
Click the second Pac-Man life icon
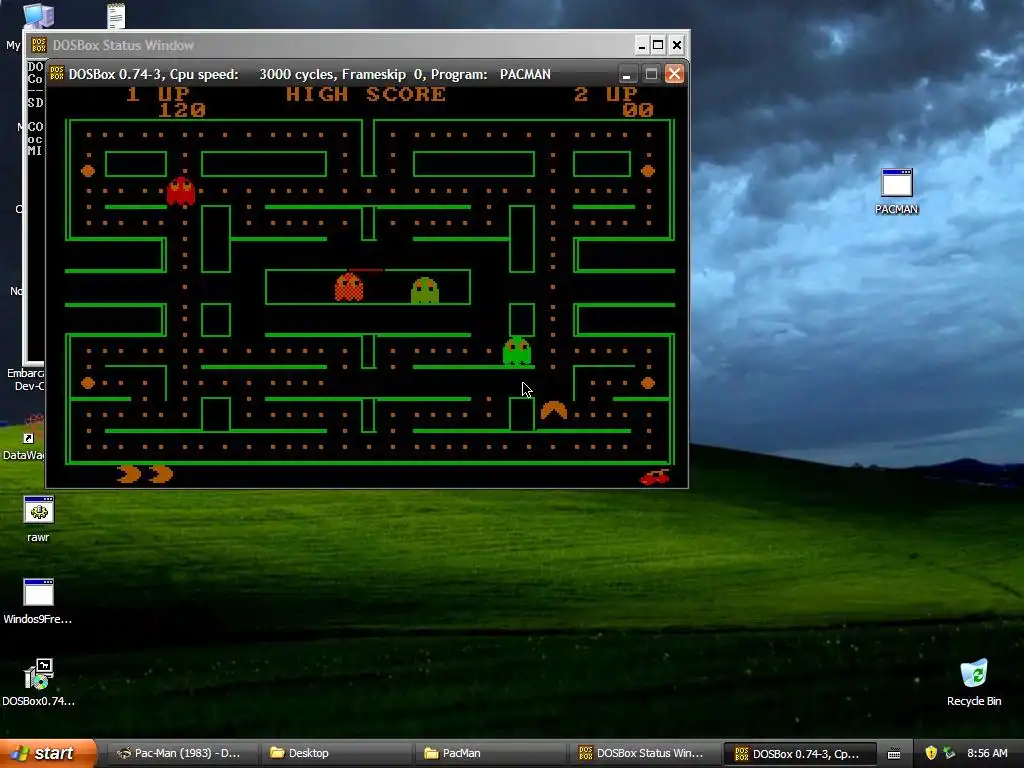tap(161, 473)
